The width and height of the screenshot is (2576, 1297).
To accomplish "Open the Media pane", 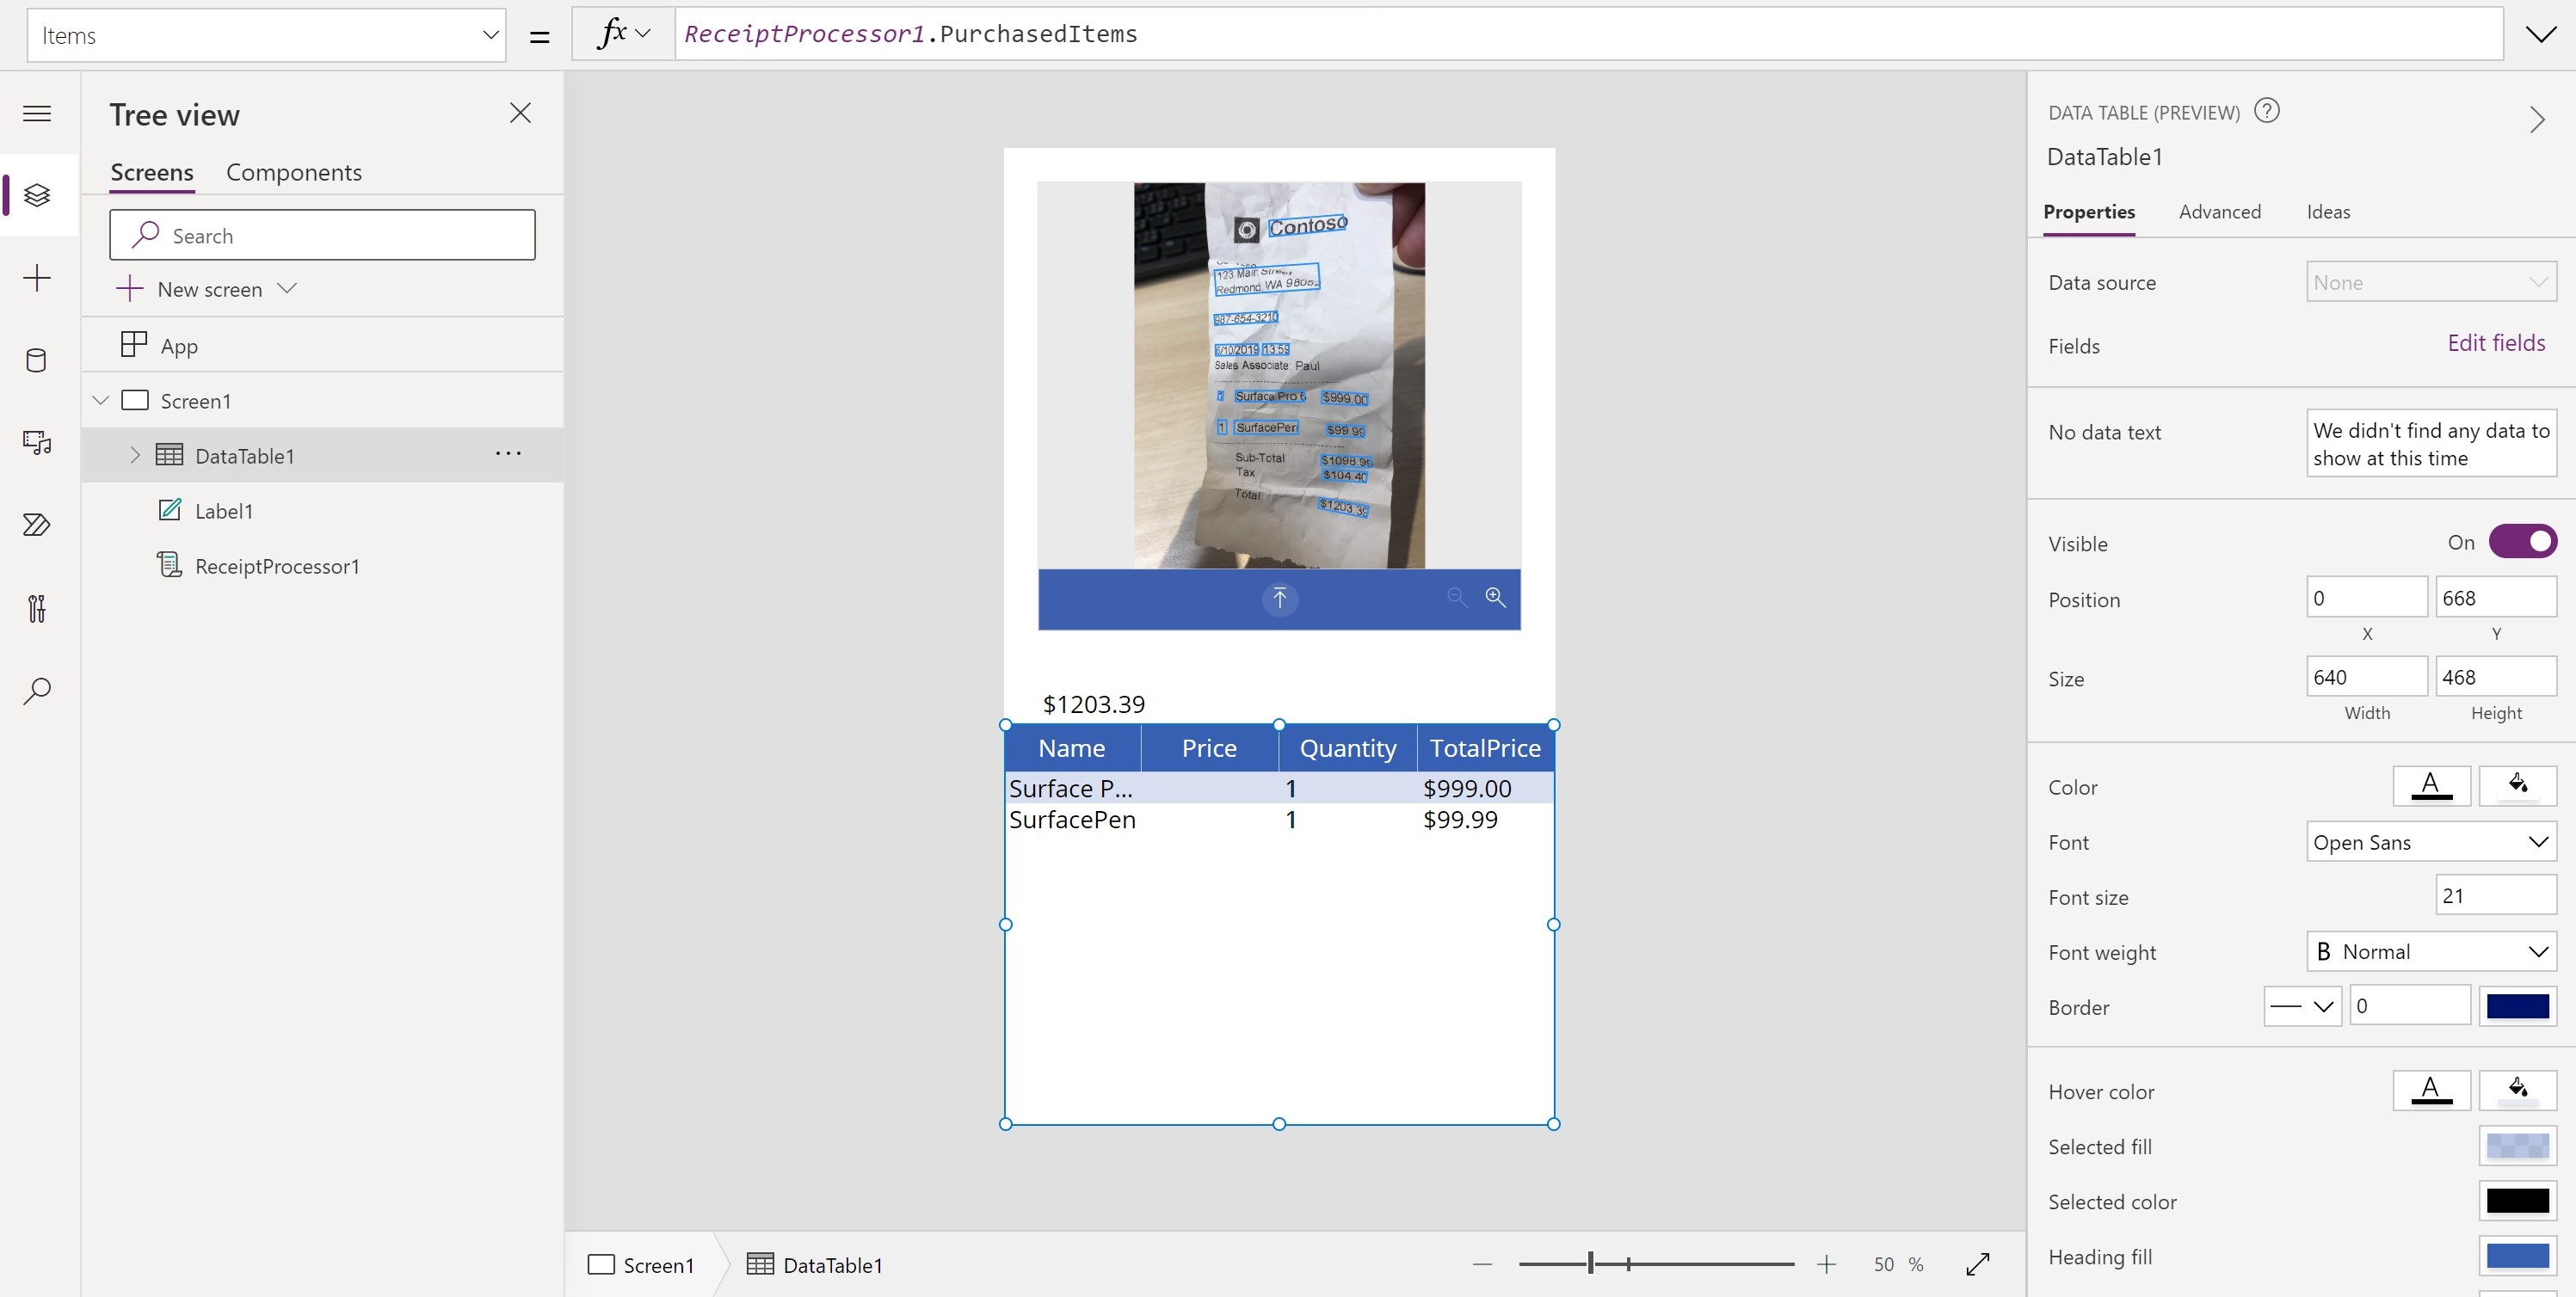I will pyautogui.click(x=37, y=443).
